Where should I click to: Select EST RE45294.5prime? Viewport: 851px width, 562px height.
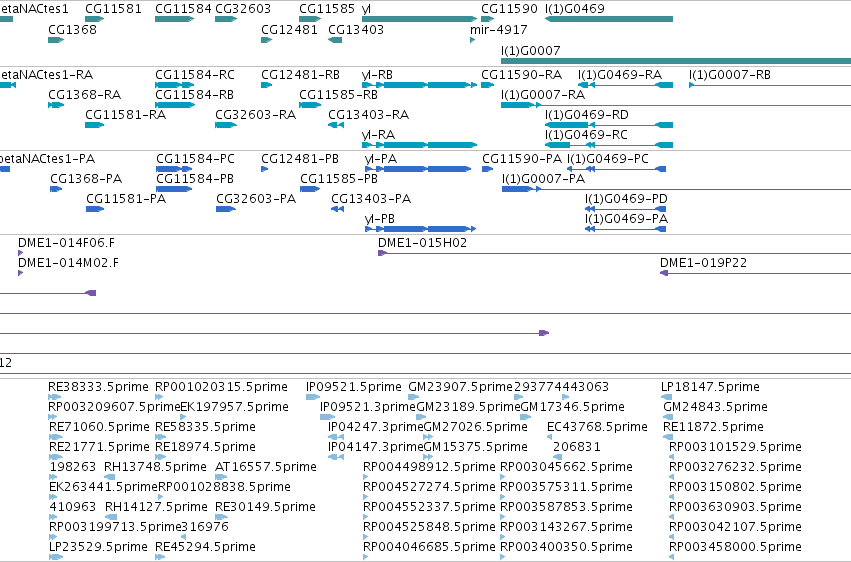(x=205, y=547)
